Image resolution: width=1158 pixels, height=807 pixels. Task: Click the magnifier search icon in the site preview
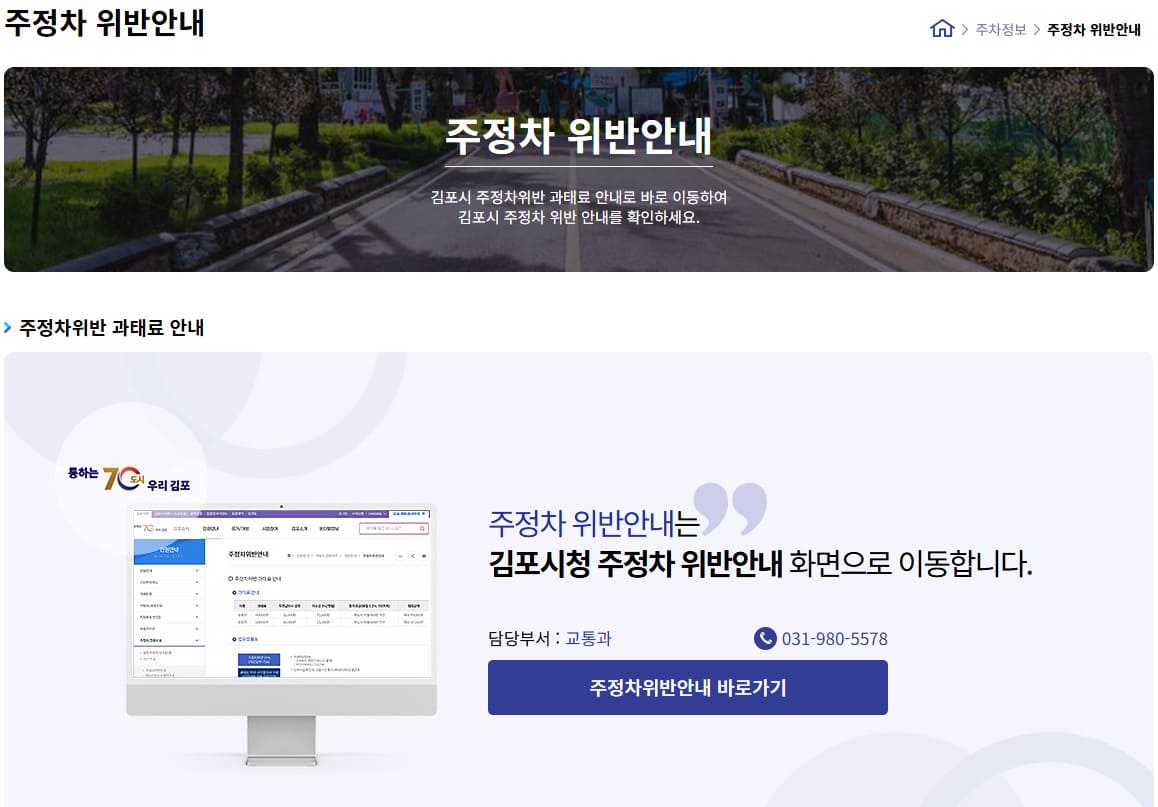coord(420,529)
